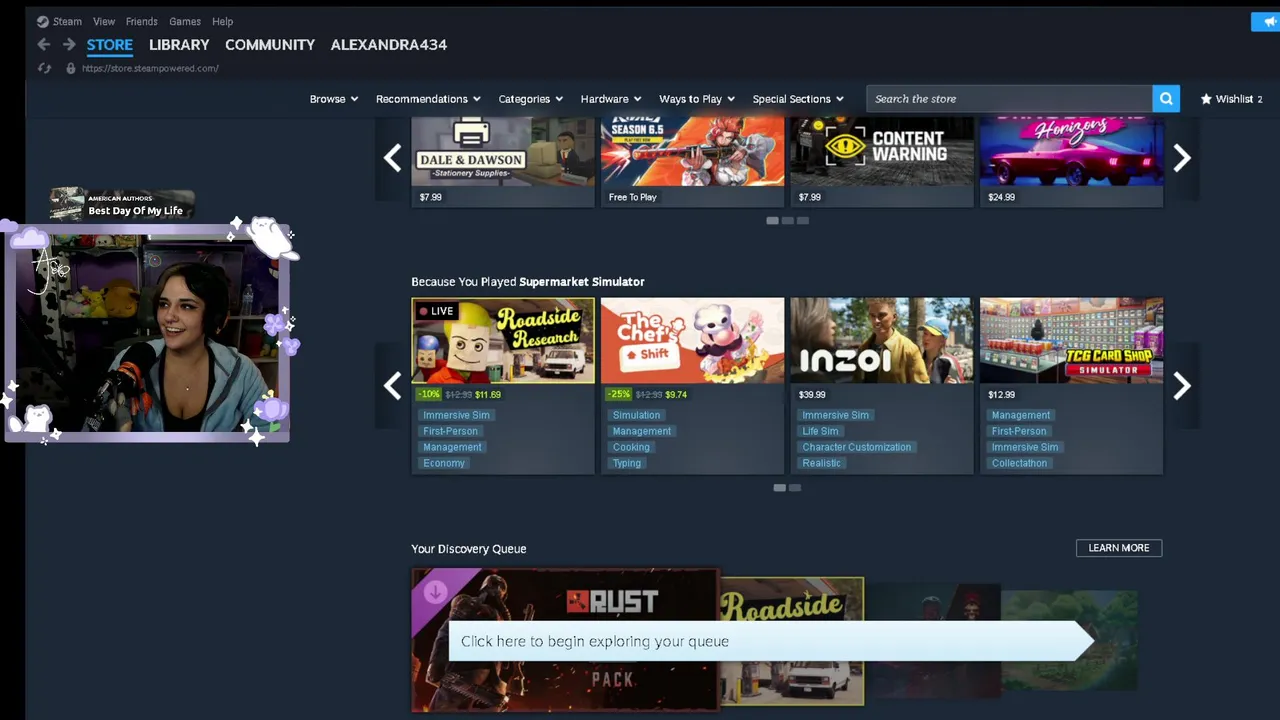This screenshot has height=720, width=1280.
Task: Click the Realistic tag on inZOI
Action: pos(821,463)
